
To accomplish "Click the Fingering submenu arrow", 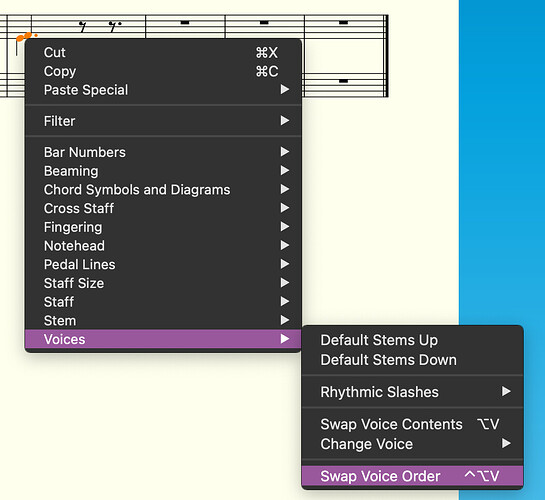I will coord(285,227).
